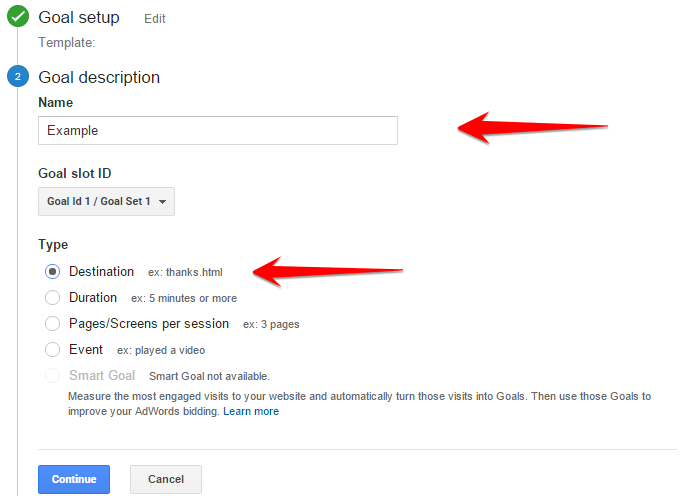Click the Goal slot ID label

(74, 173)
